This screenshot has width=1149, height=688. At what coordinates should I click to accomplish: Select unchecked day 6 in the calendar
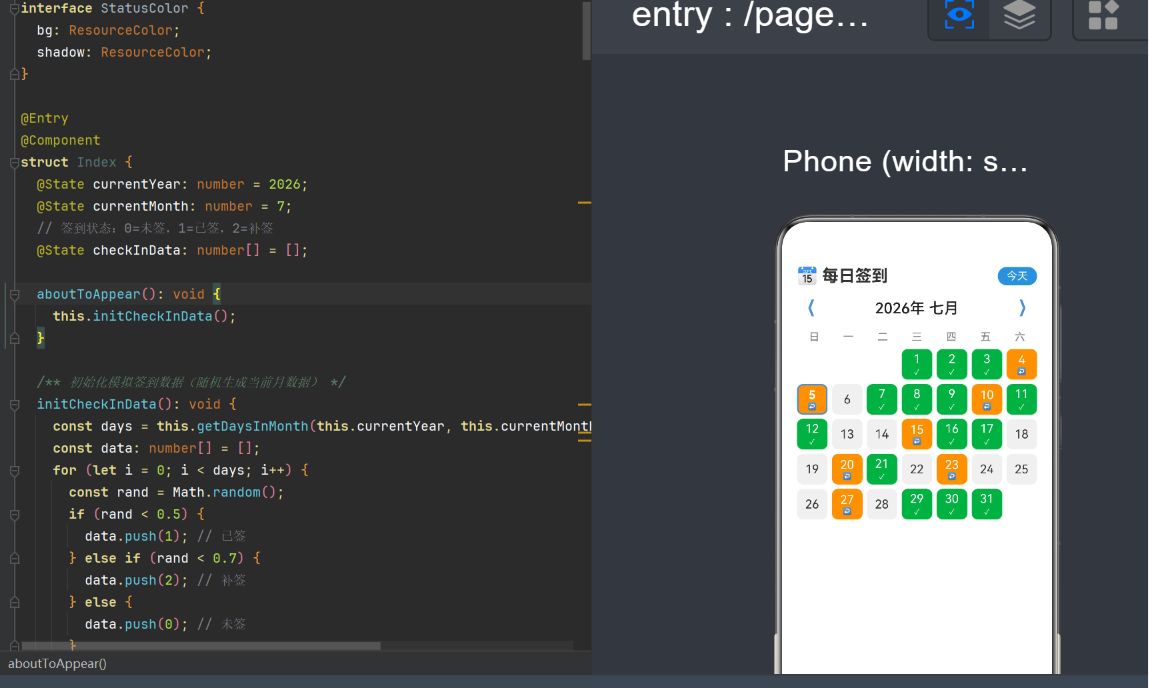tap(847, 399)
